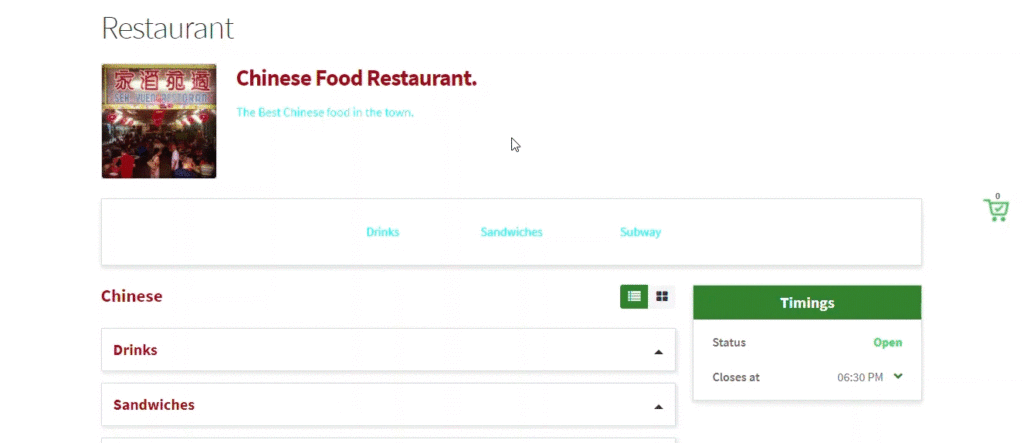Click the 'Best Chinese food' tagline

(325, 112)
